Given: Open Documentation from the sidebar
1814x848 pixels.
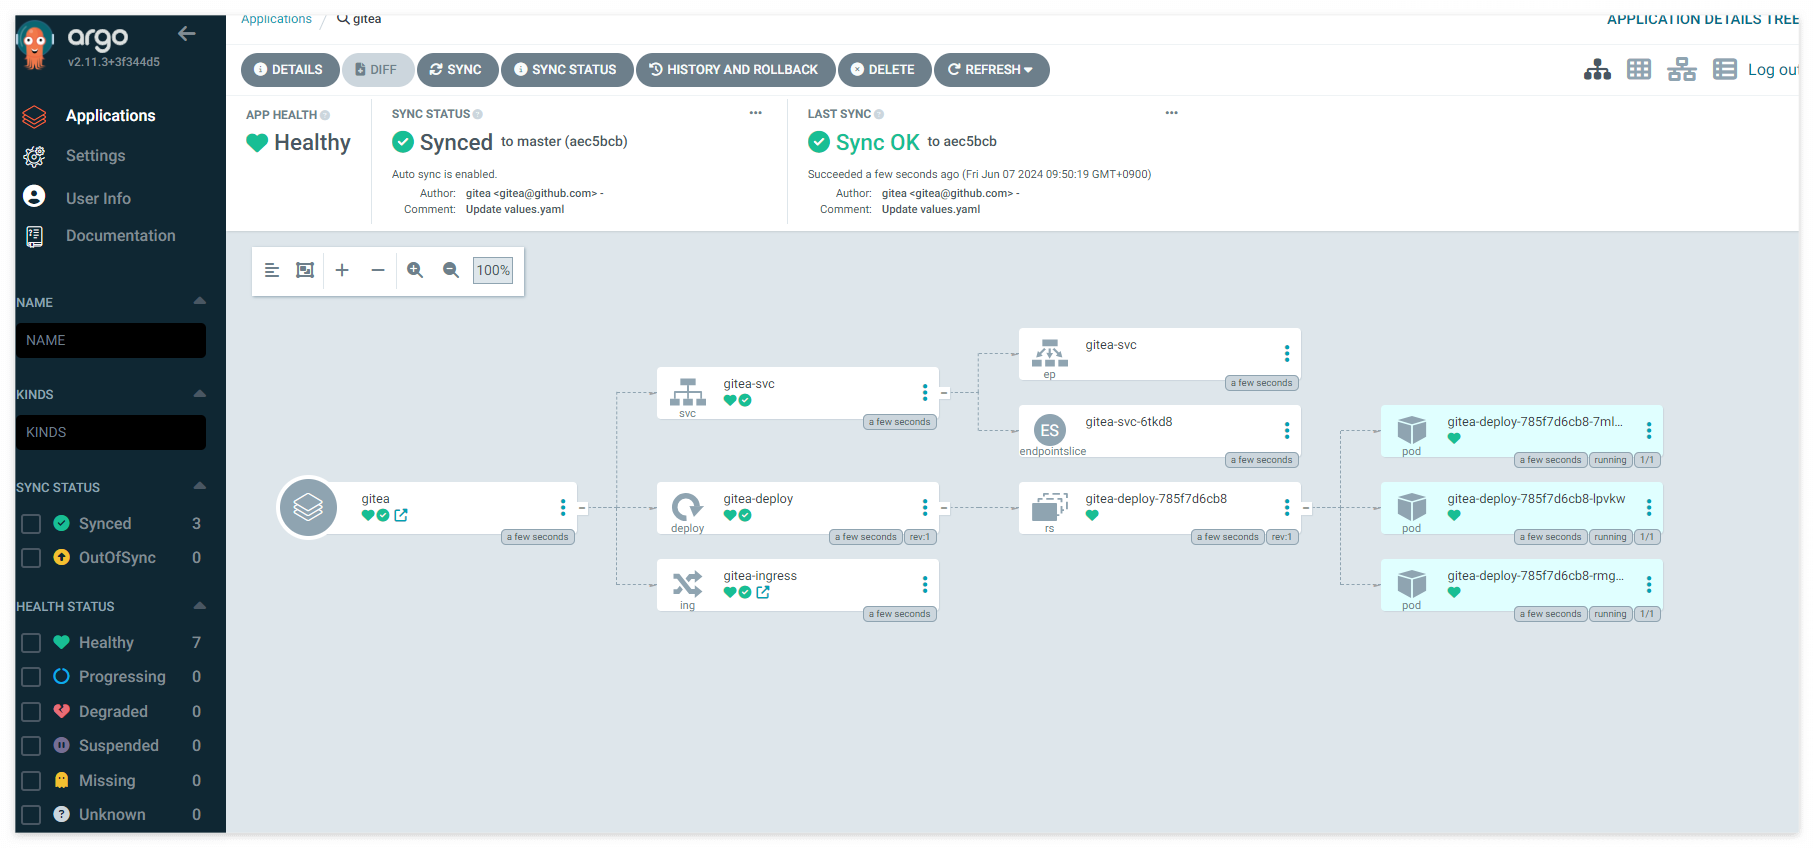Looking at the screenshot, I should (x=120, y=236).
